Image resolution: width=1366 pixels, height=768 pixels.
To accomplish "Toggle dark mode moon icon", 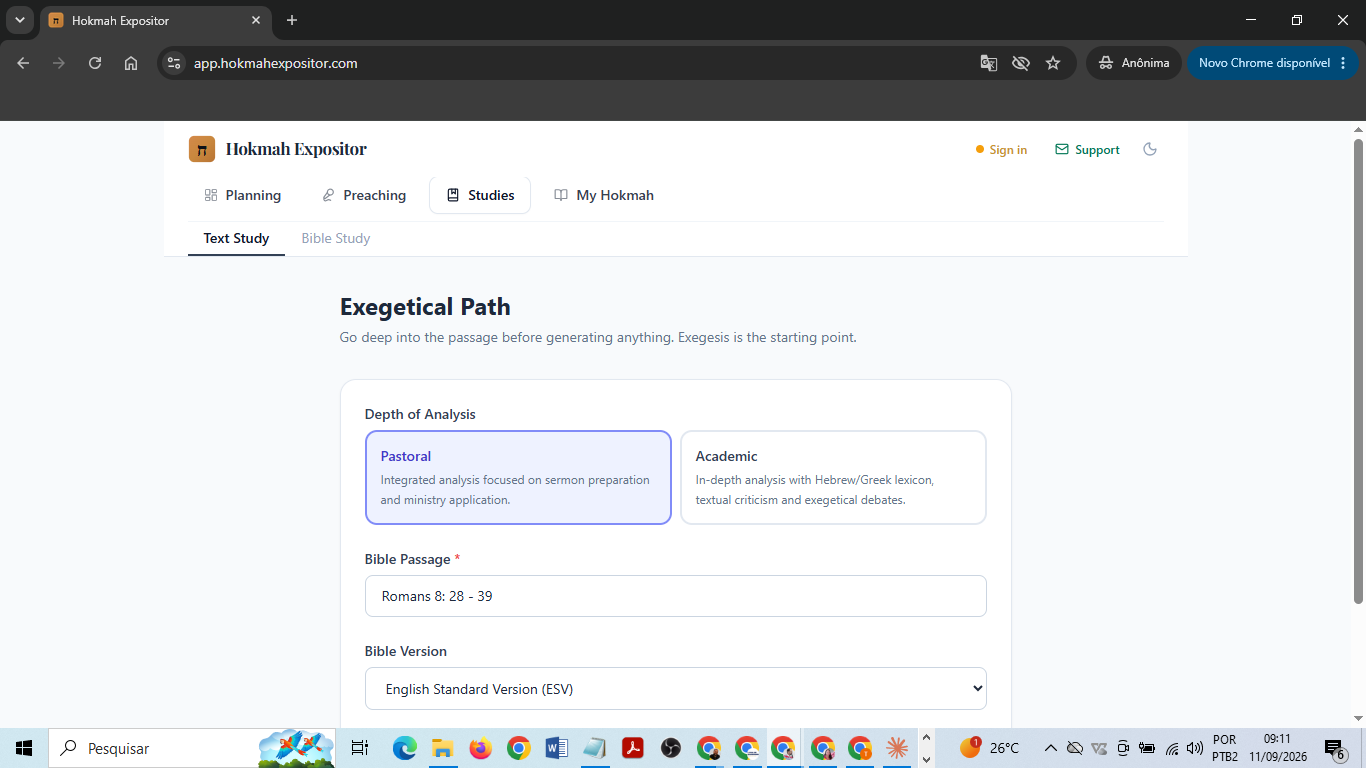I will [x=1150, y=149].
